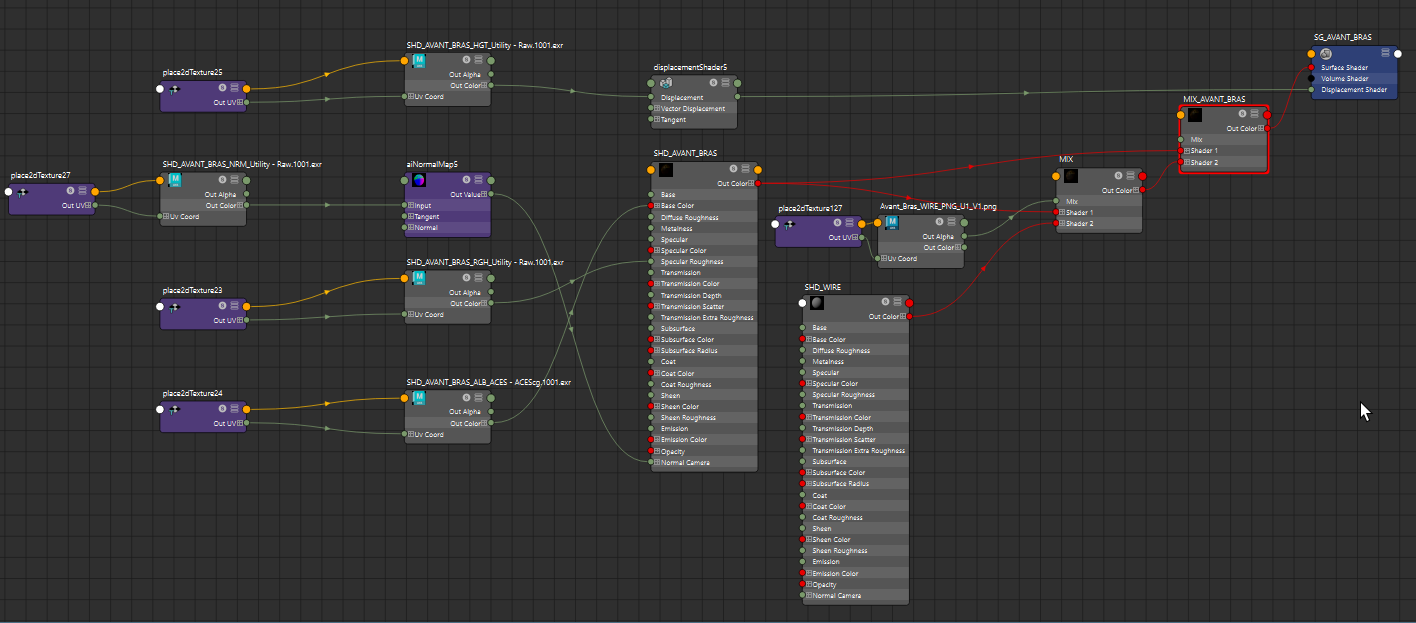
Task: Select Coat Roughness on SHD_AVANT_BRAS
Action: point(705,385)
